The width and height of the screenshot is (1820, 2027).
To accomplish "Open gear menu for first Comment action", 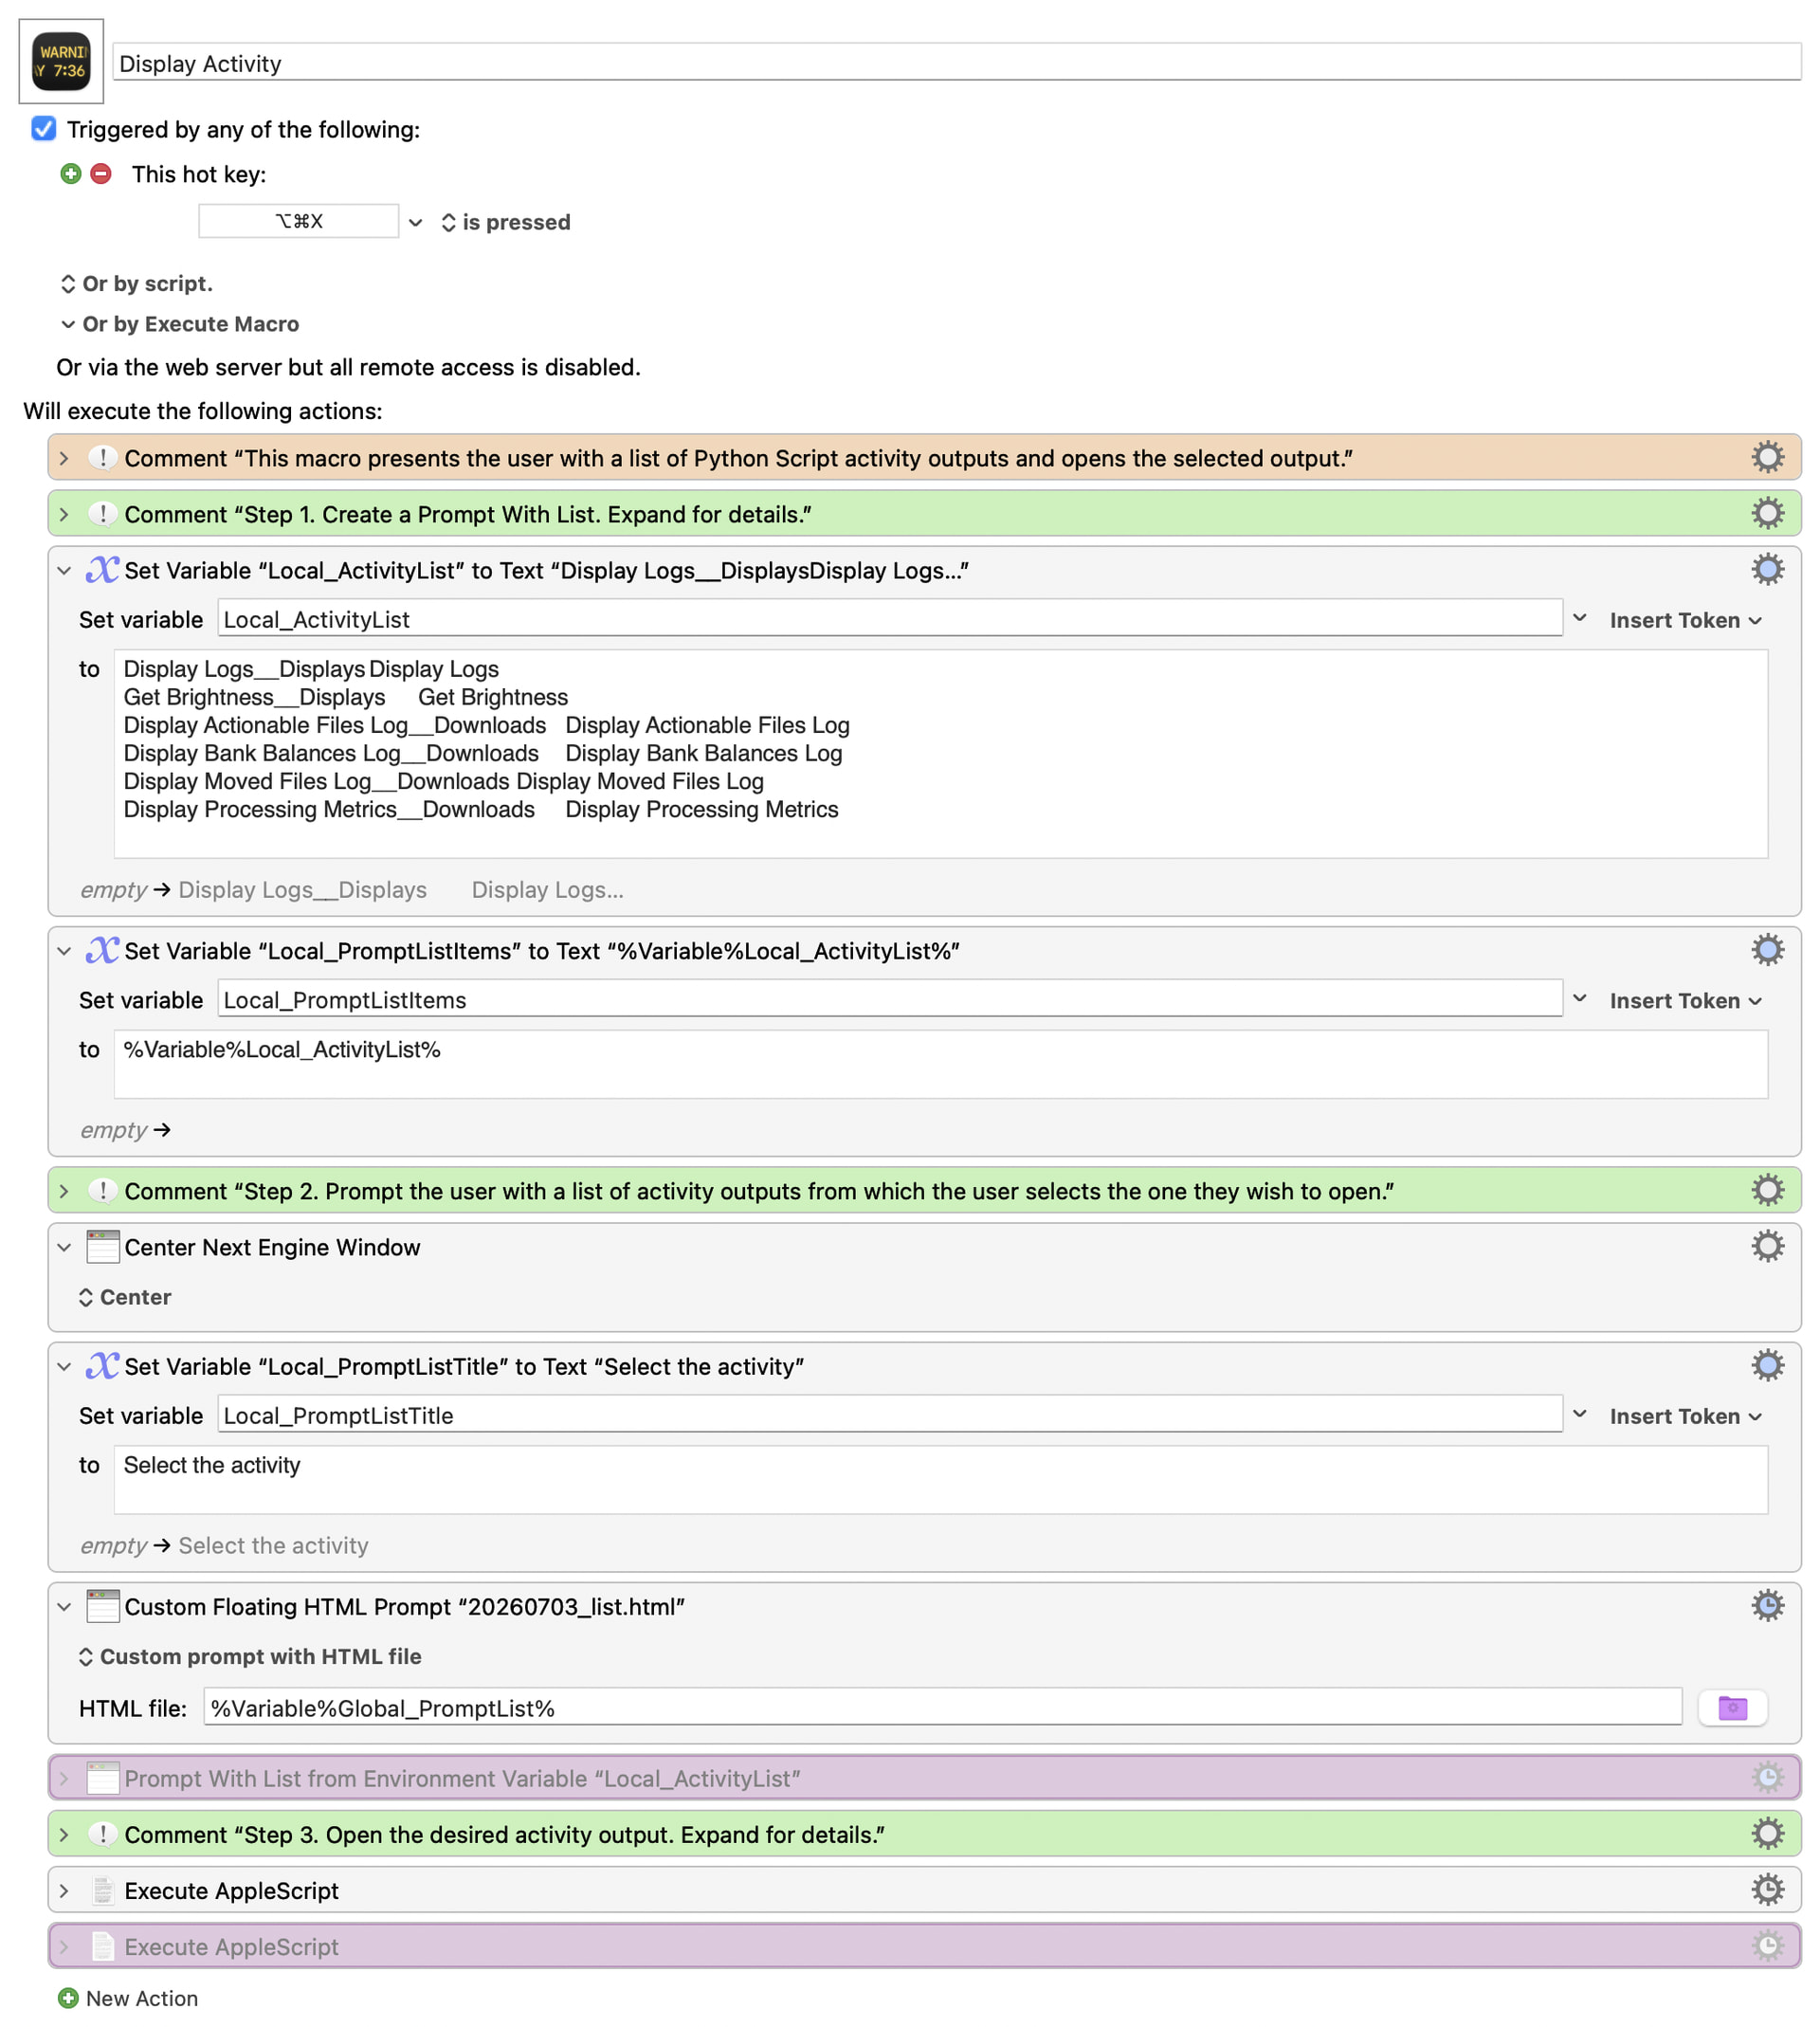I will [x=1767, y=457].
